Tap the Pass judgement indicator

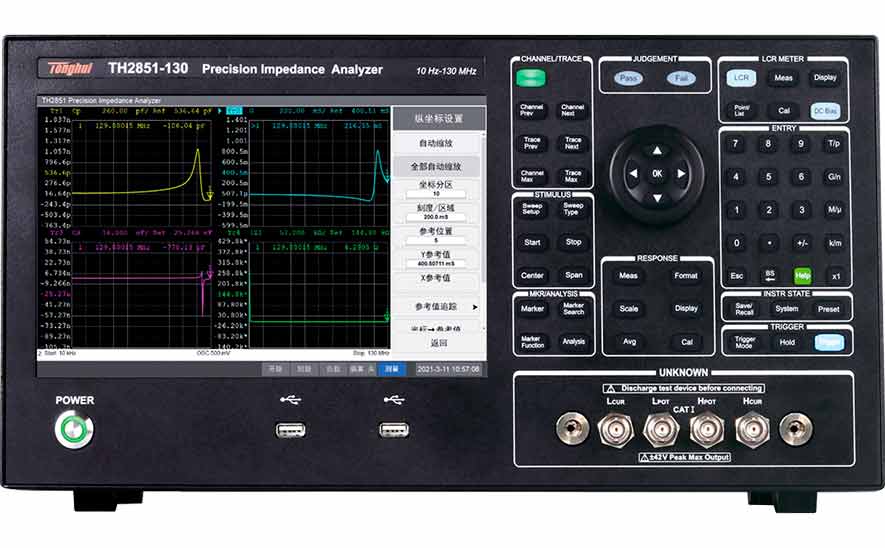pyautogui.click(x=628, y=78)
